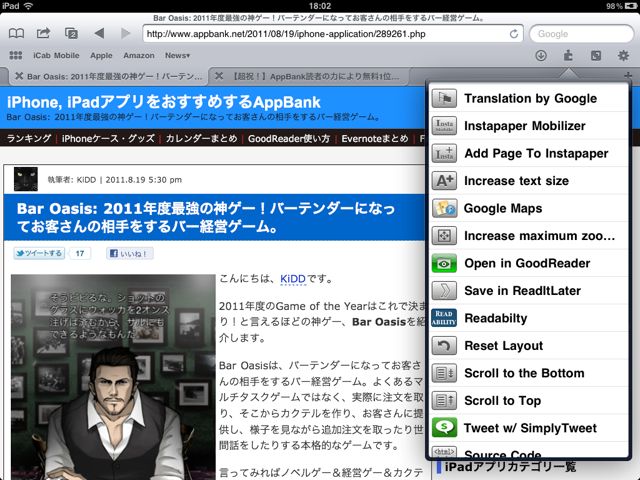Open the settings gear icon
Image resolution: width=640 pixels, height=480 pixels.
[x=623, y=55]
